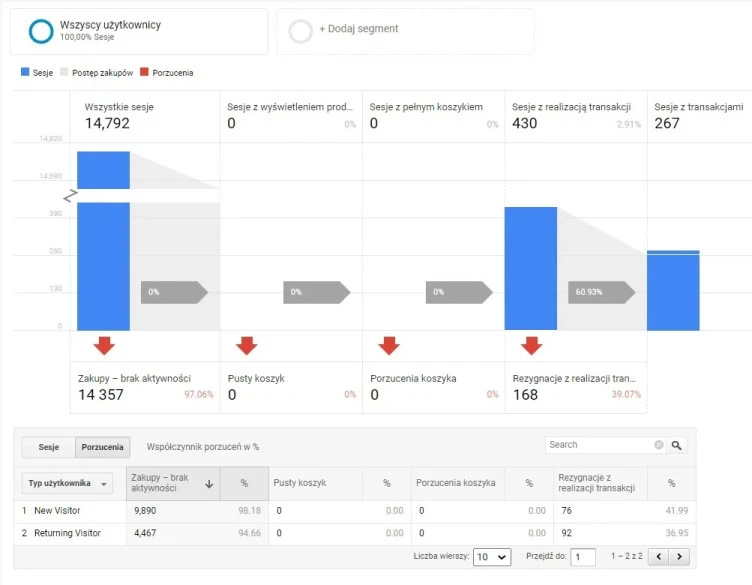
Task: Click + Dodaj segment
Action: pyautogui.click(x=358, y=29)
